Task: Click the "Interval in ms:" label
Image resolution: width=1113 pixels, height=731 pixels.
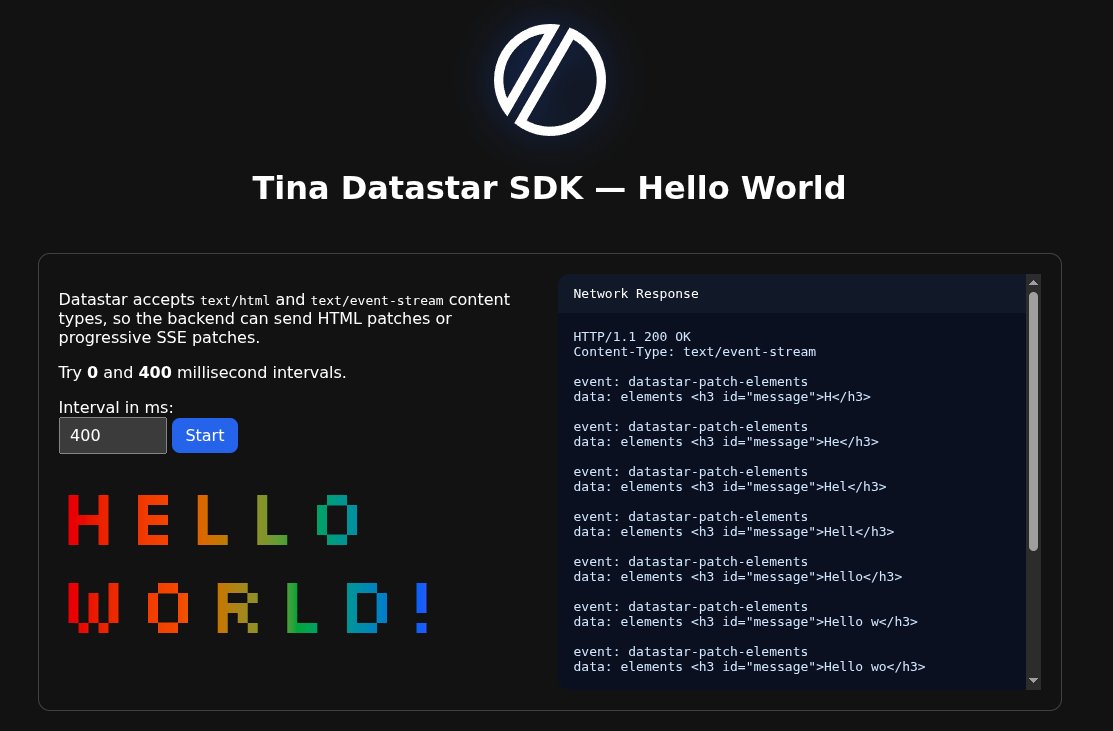Action: tap(116, 407)
